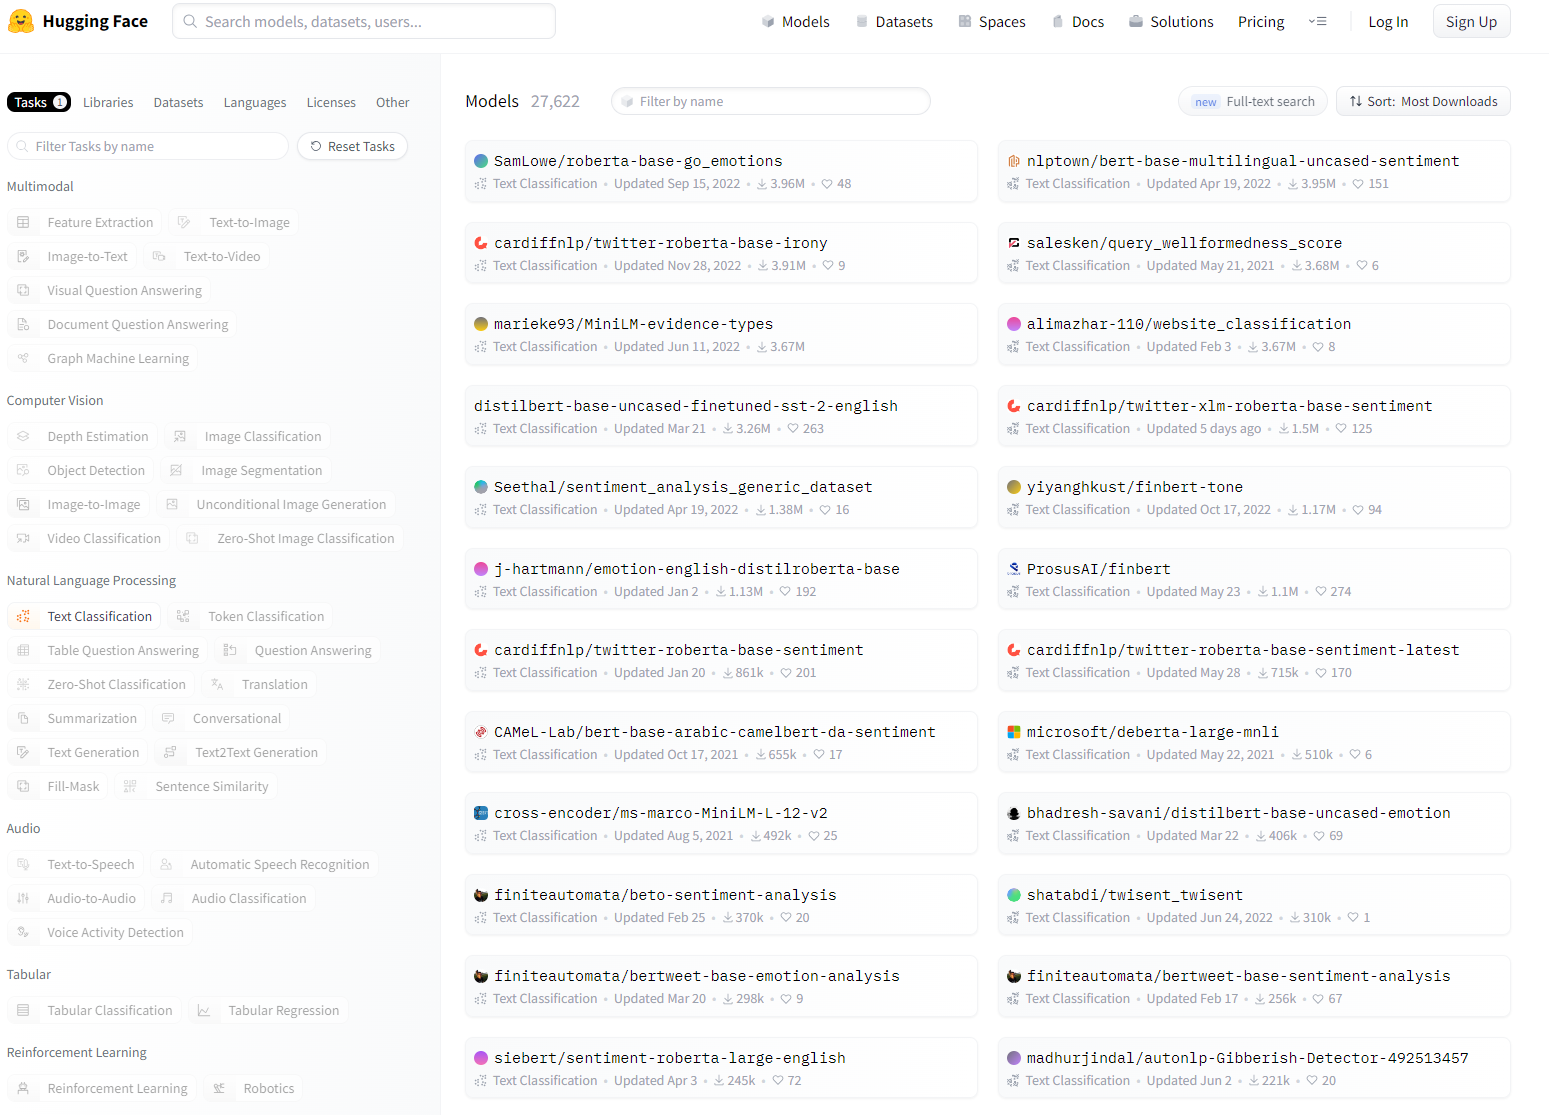Click the Log In link
The width and height of the screenshot is (1549, 1115).
tap(1388, 22)
